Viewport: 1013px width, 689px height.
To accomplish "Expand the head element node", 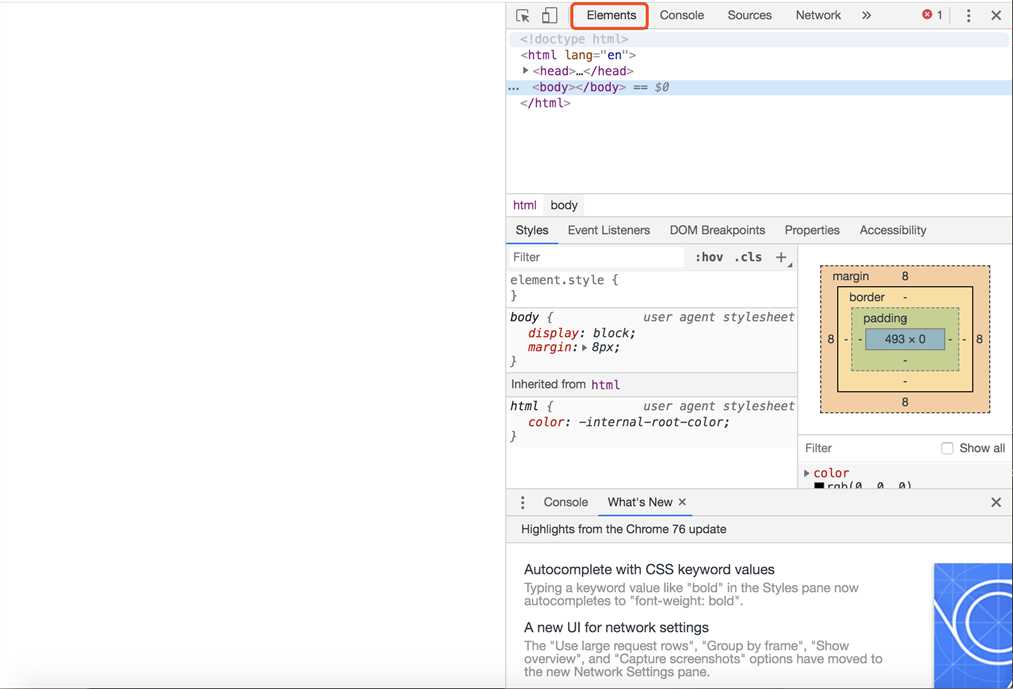I will point(525,70).
